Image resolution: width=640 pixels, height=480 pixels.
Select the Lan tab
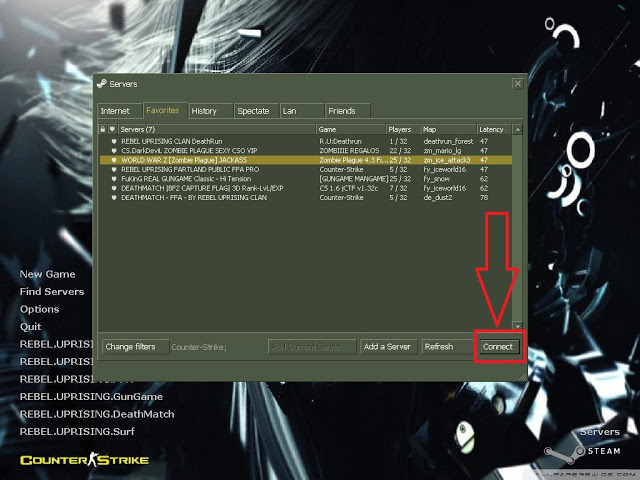pyautogui.click(x=302, y=111)
